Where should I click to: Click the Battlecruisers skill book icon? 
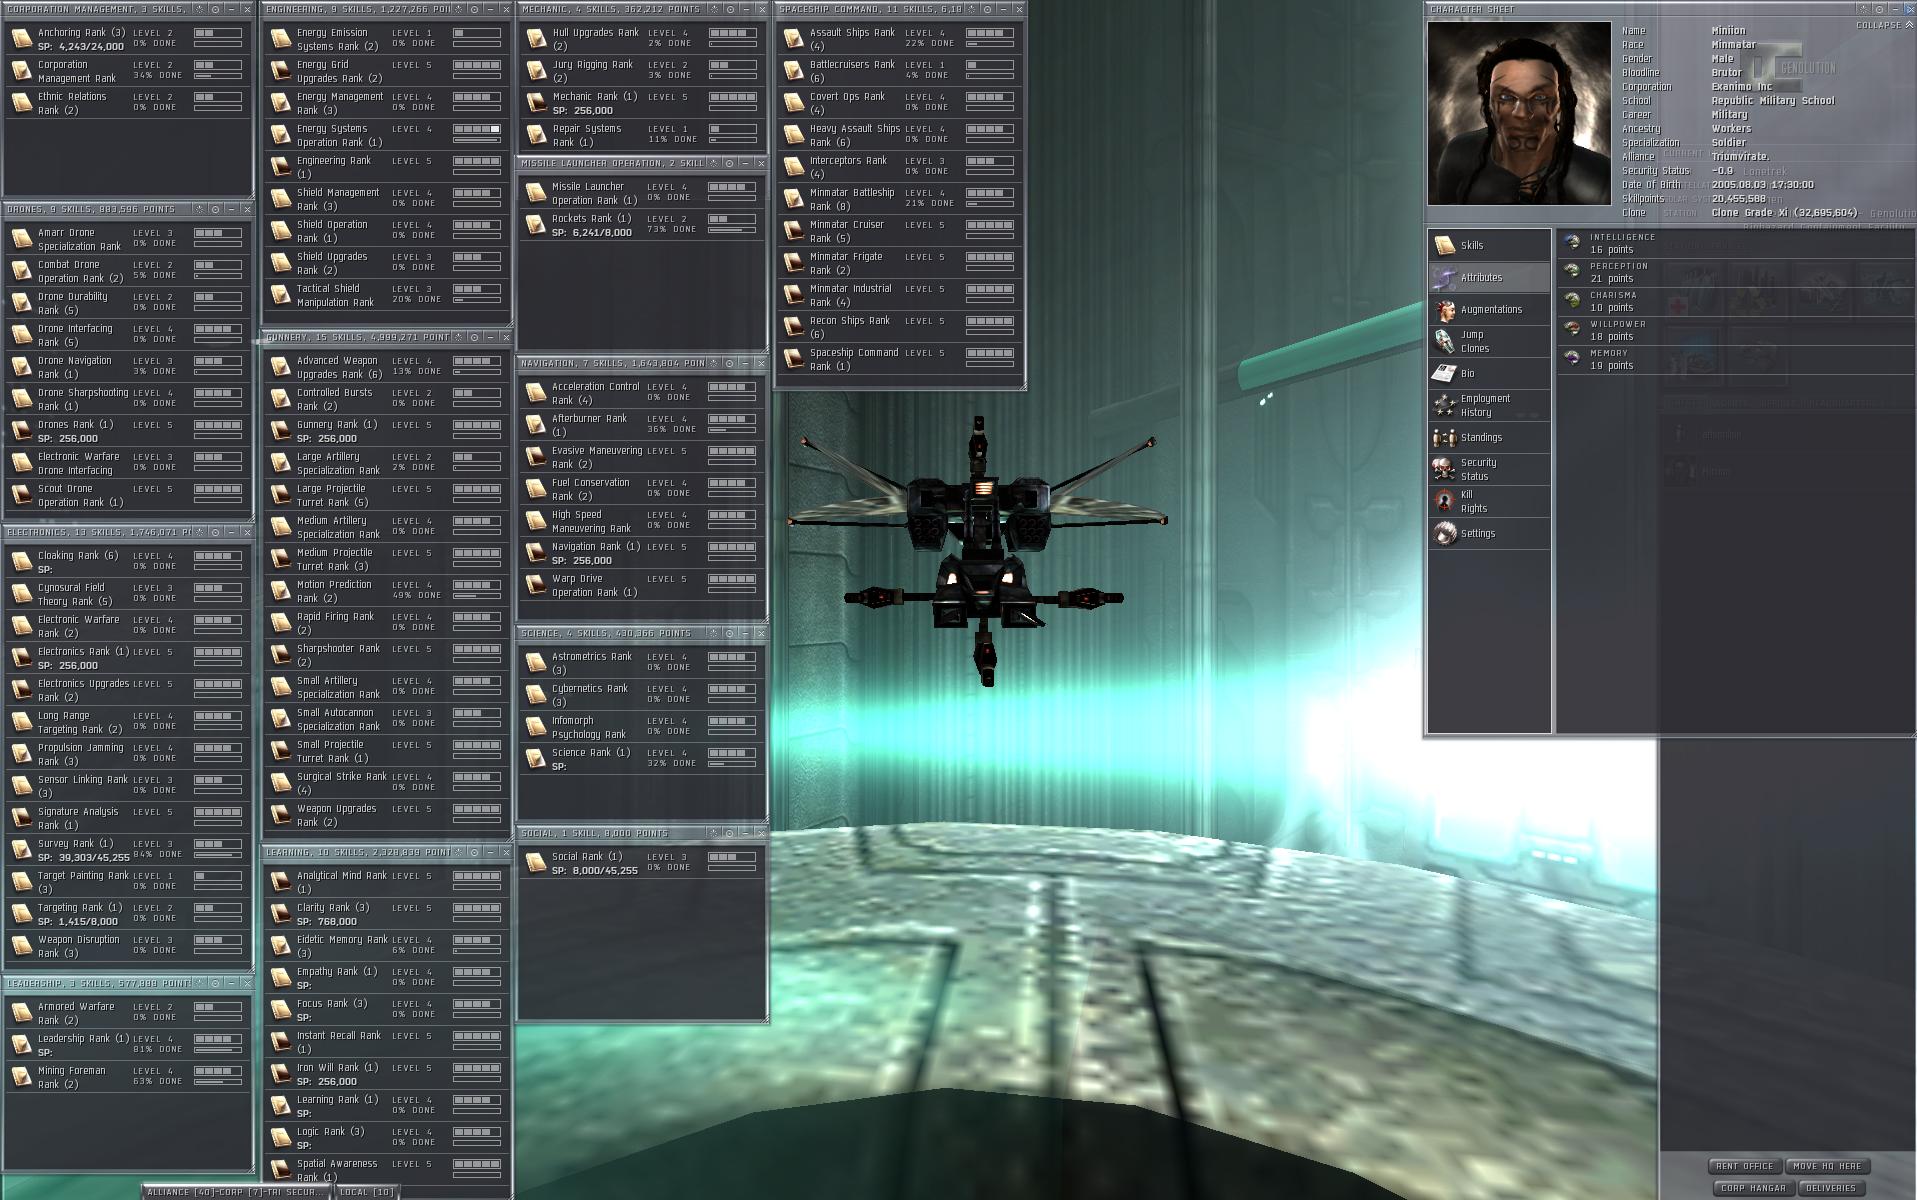(x=793, y=71)
